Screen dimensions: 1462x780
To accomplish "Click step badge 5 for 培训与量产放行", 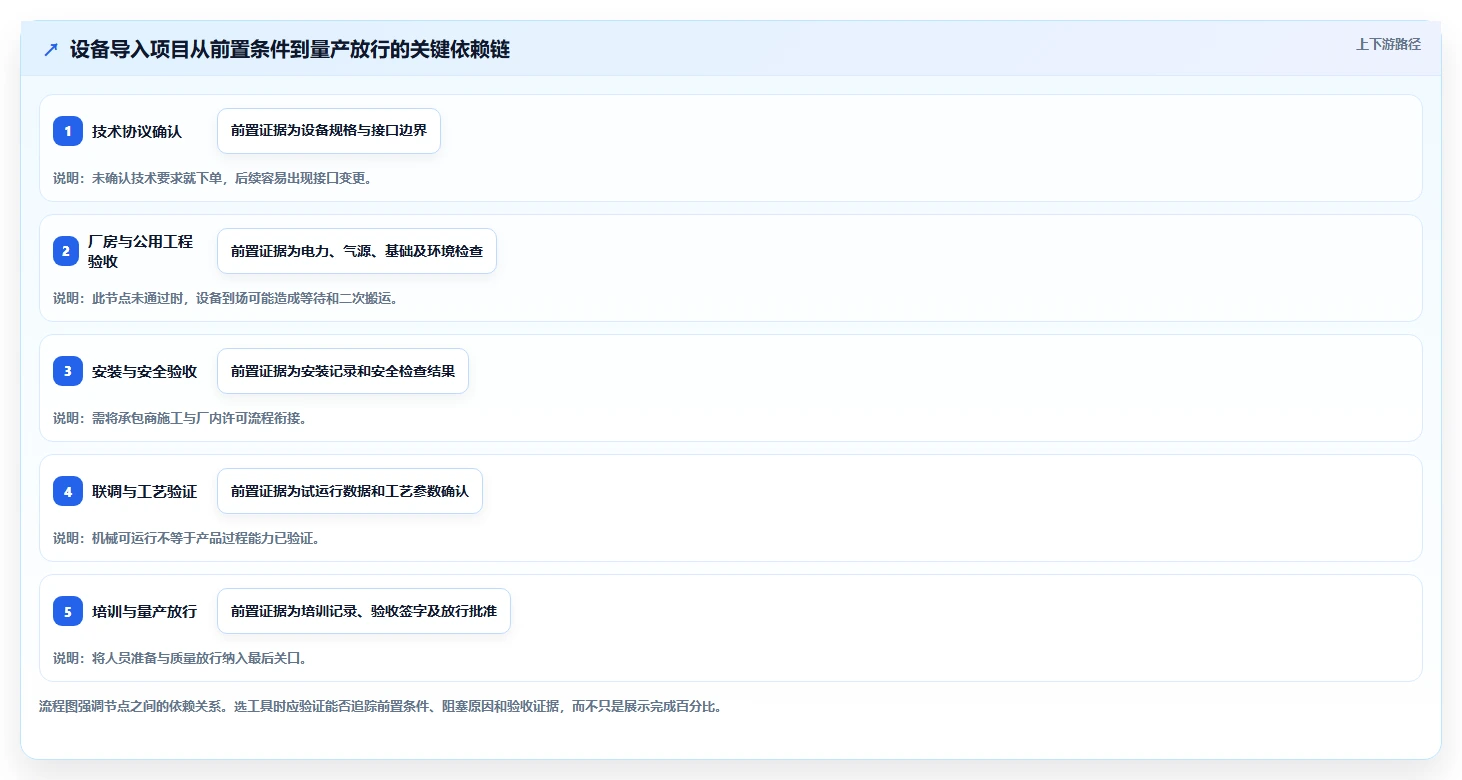I will (x=68, y=611).
